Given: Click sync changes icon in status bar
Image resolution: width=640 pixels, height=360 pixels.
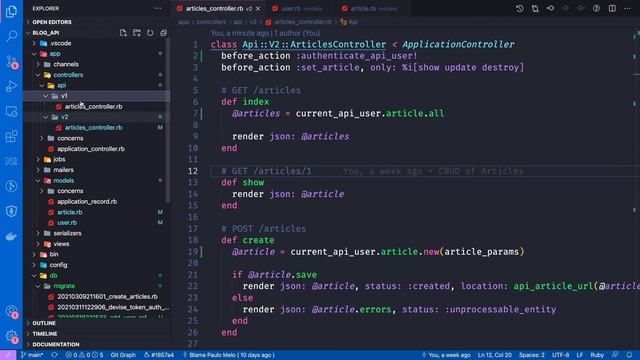Looking at the screenshot, I should click(x=54, y=355).
